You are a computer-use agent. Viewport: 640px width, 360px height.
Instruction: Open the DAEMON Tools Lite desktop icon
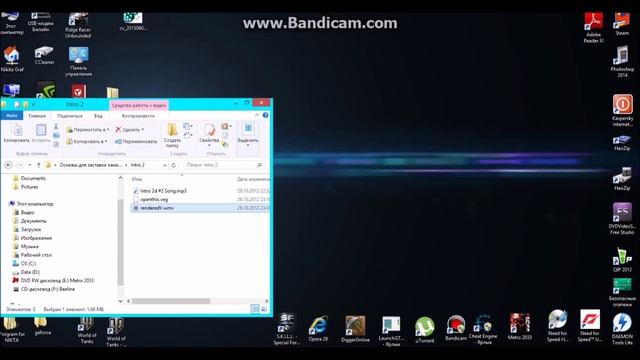622,329
